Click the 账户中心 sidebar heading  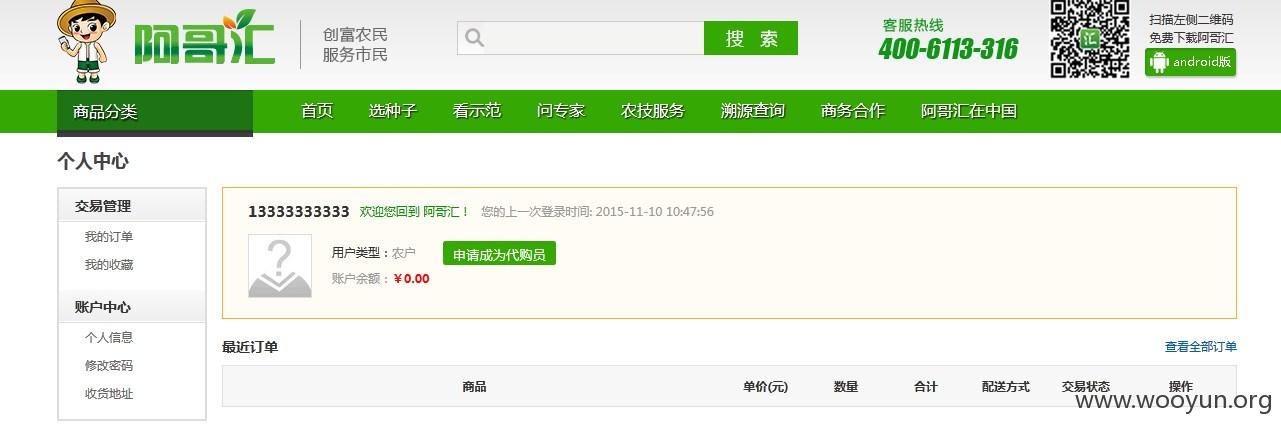click(103, 307)
